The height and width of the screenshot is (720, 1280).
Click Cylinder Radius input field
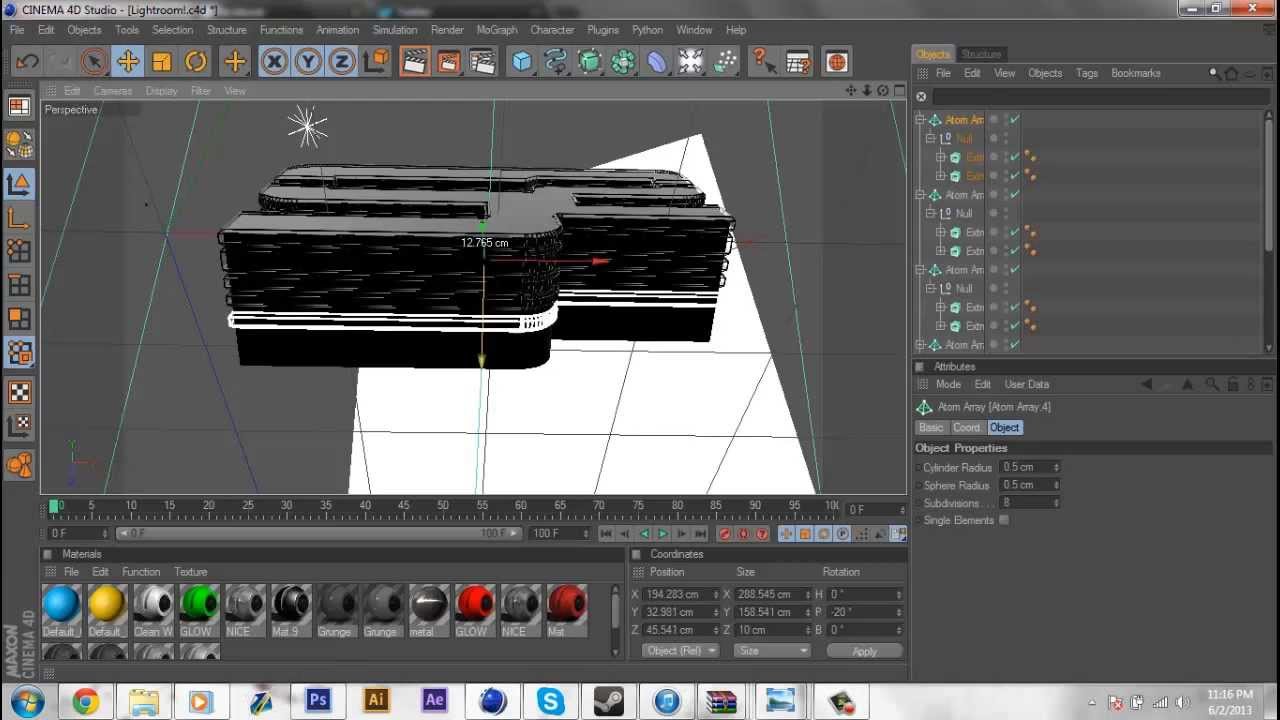[1029, 467]
